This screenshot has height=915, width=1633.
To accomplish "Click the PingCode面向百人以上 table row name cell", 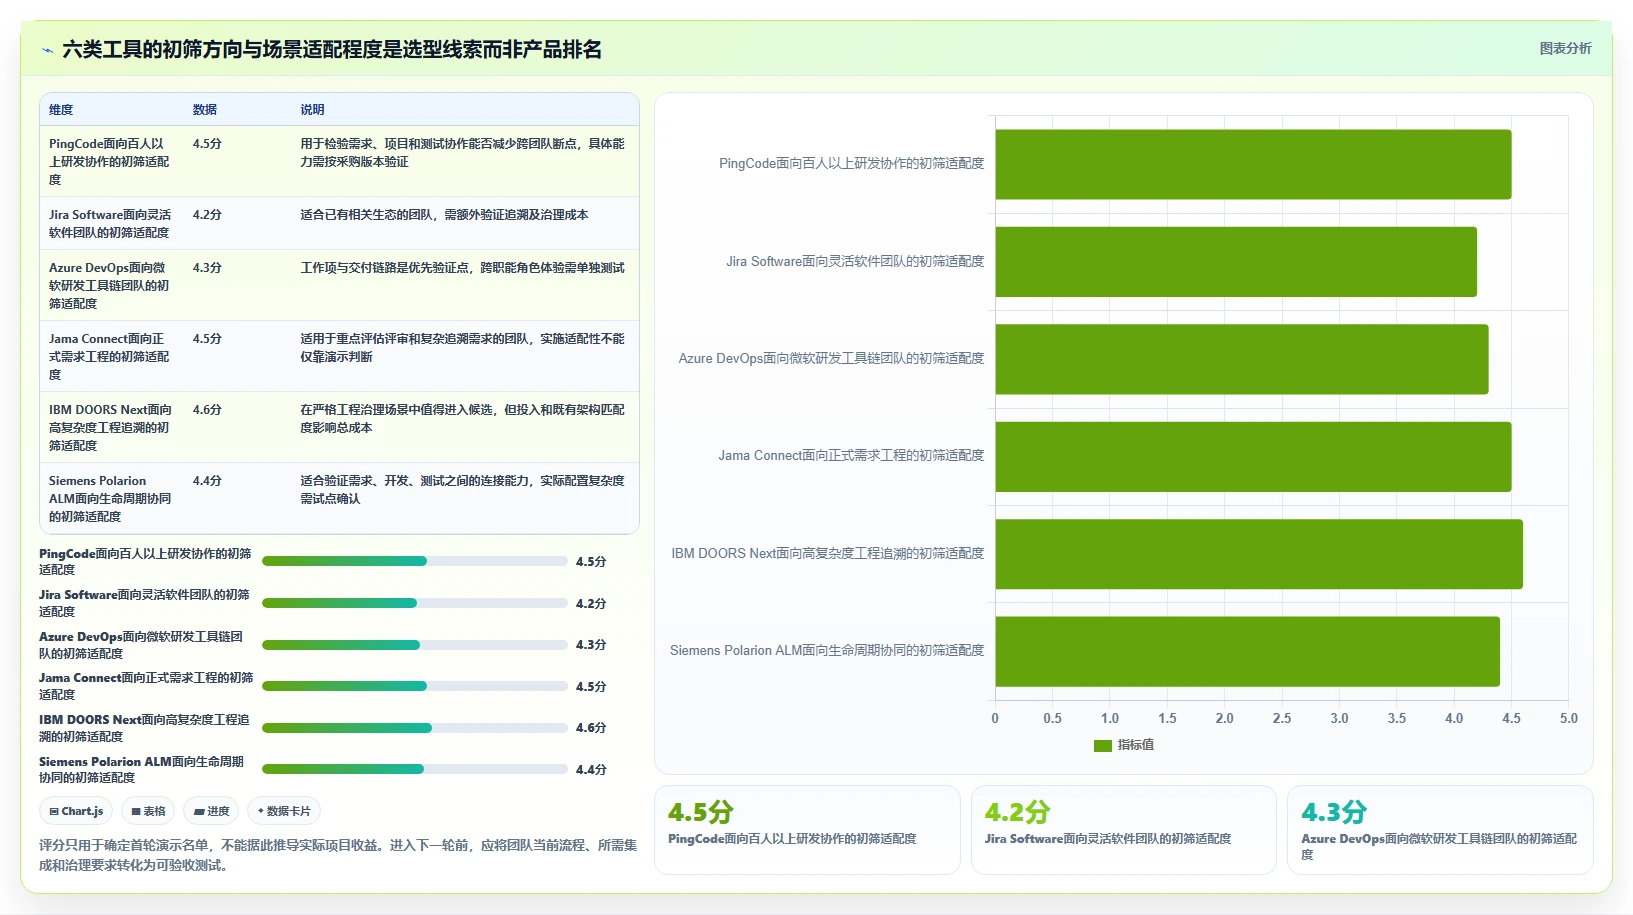I will 110,161.
